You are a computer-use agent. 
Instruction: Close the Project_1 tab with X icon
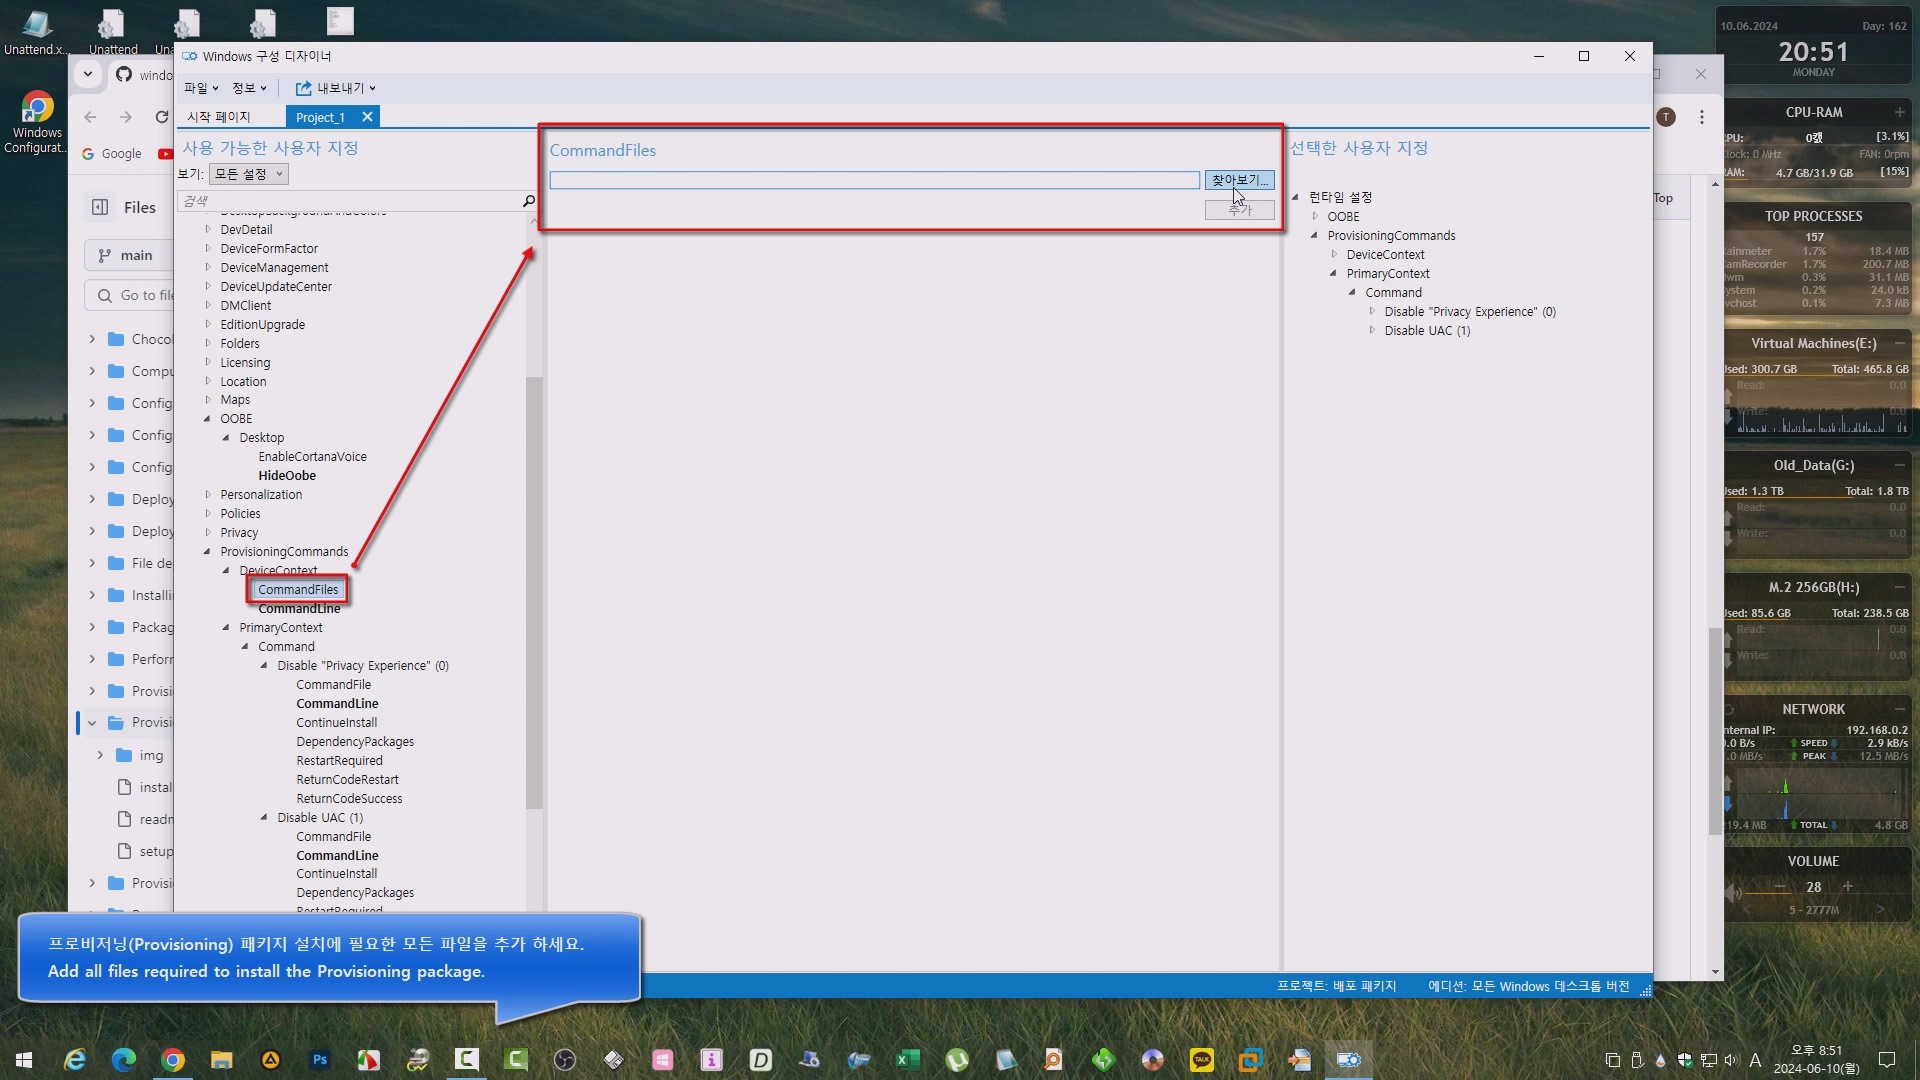(367, 117)
